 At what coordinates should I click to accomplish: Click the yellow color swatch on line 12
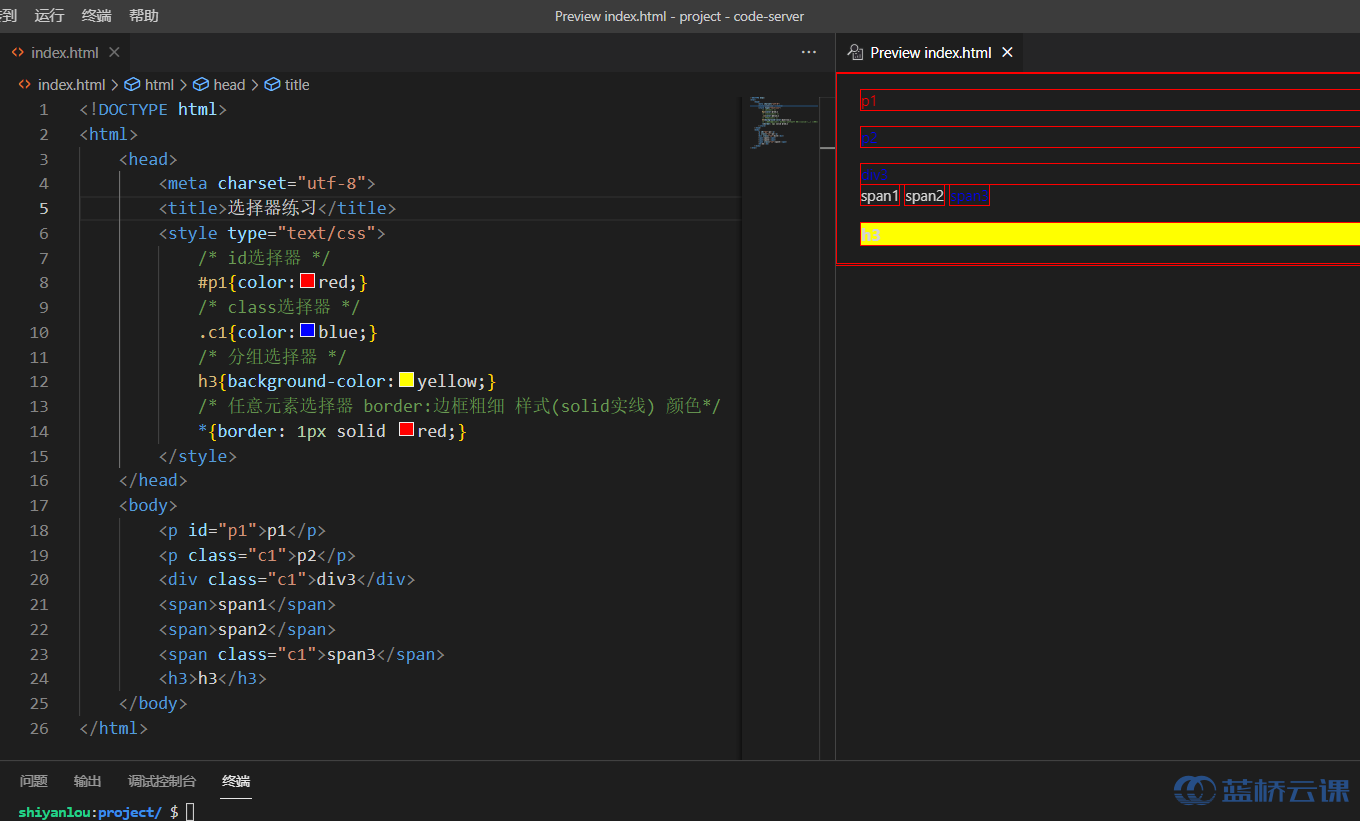[407, 380]
